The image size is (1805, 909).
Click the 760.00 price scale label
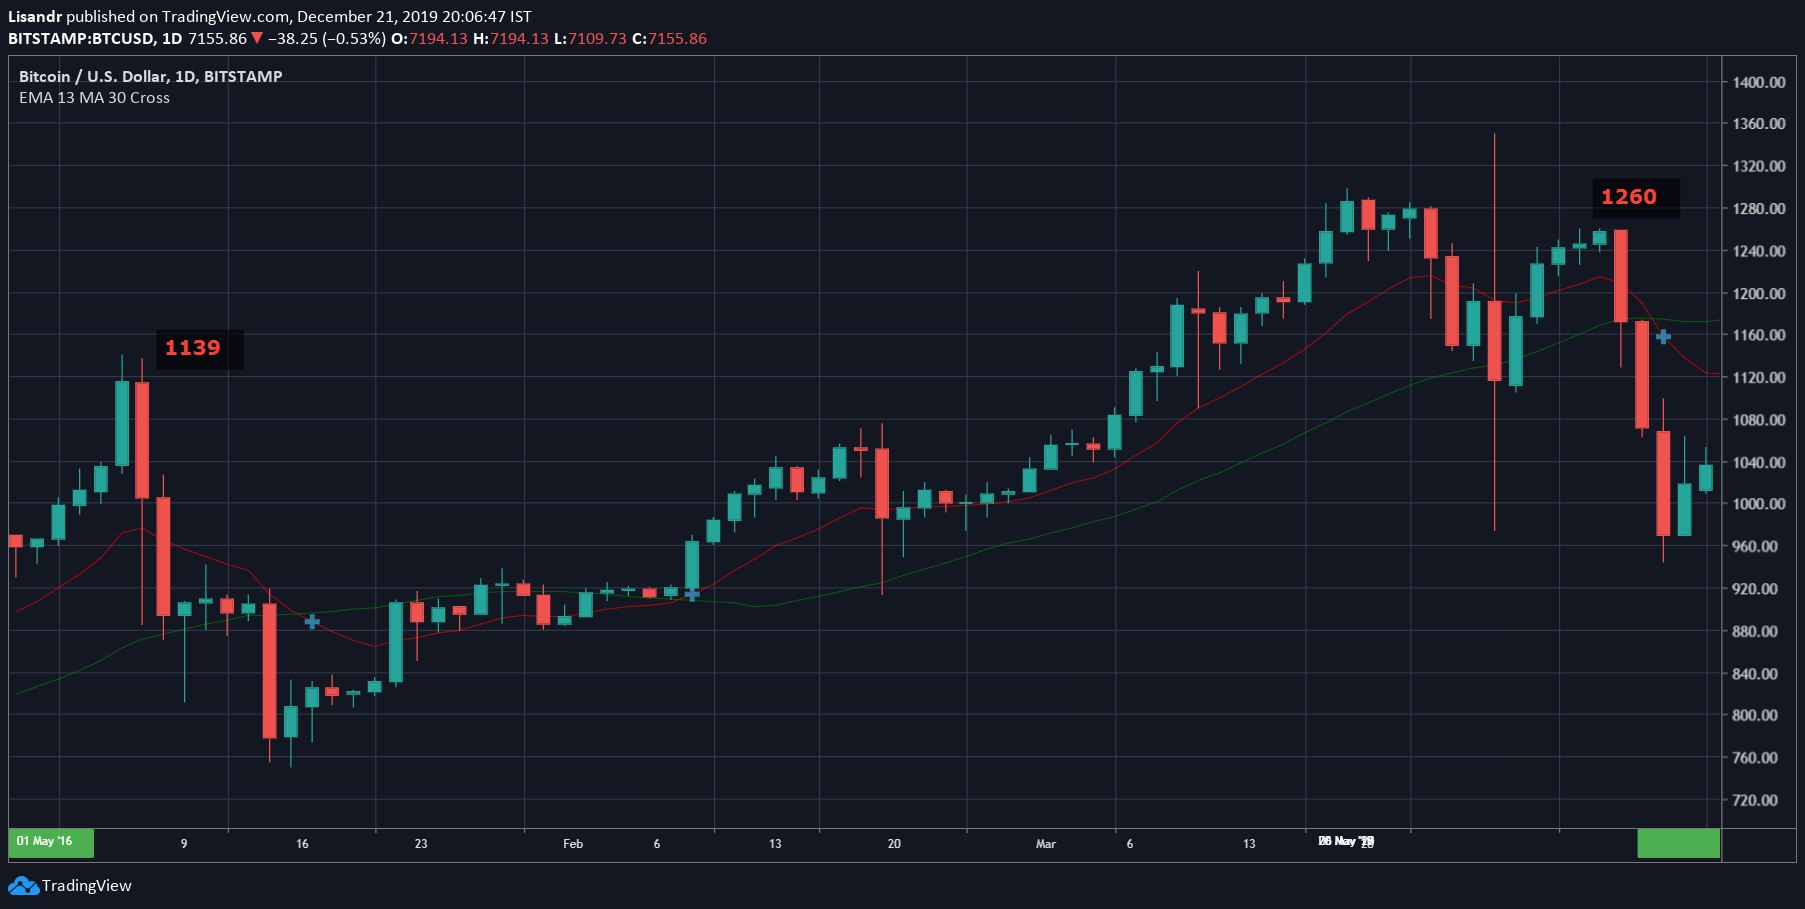click(1755, 758)
